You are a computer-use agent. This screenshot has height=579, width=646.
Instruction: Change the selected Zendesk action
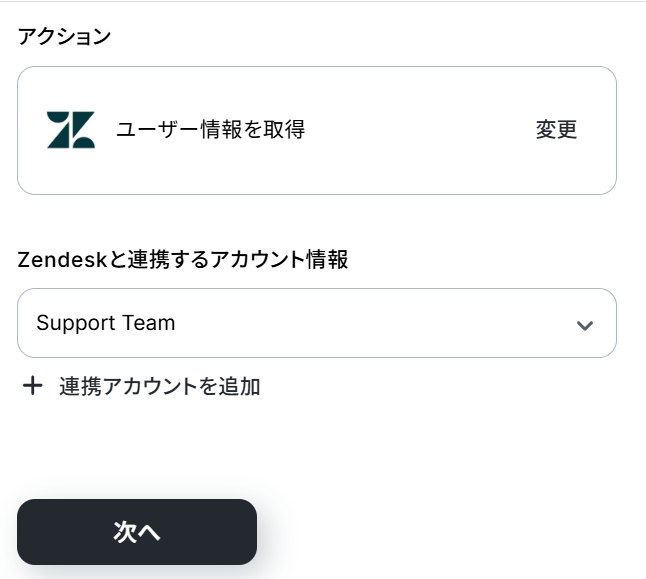click(x=556, y=130)
